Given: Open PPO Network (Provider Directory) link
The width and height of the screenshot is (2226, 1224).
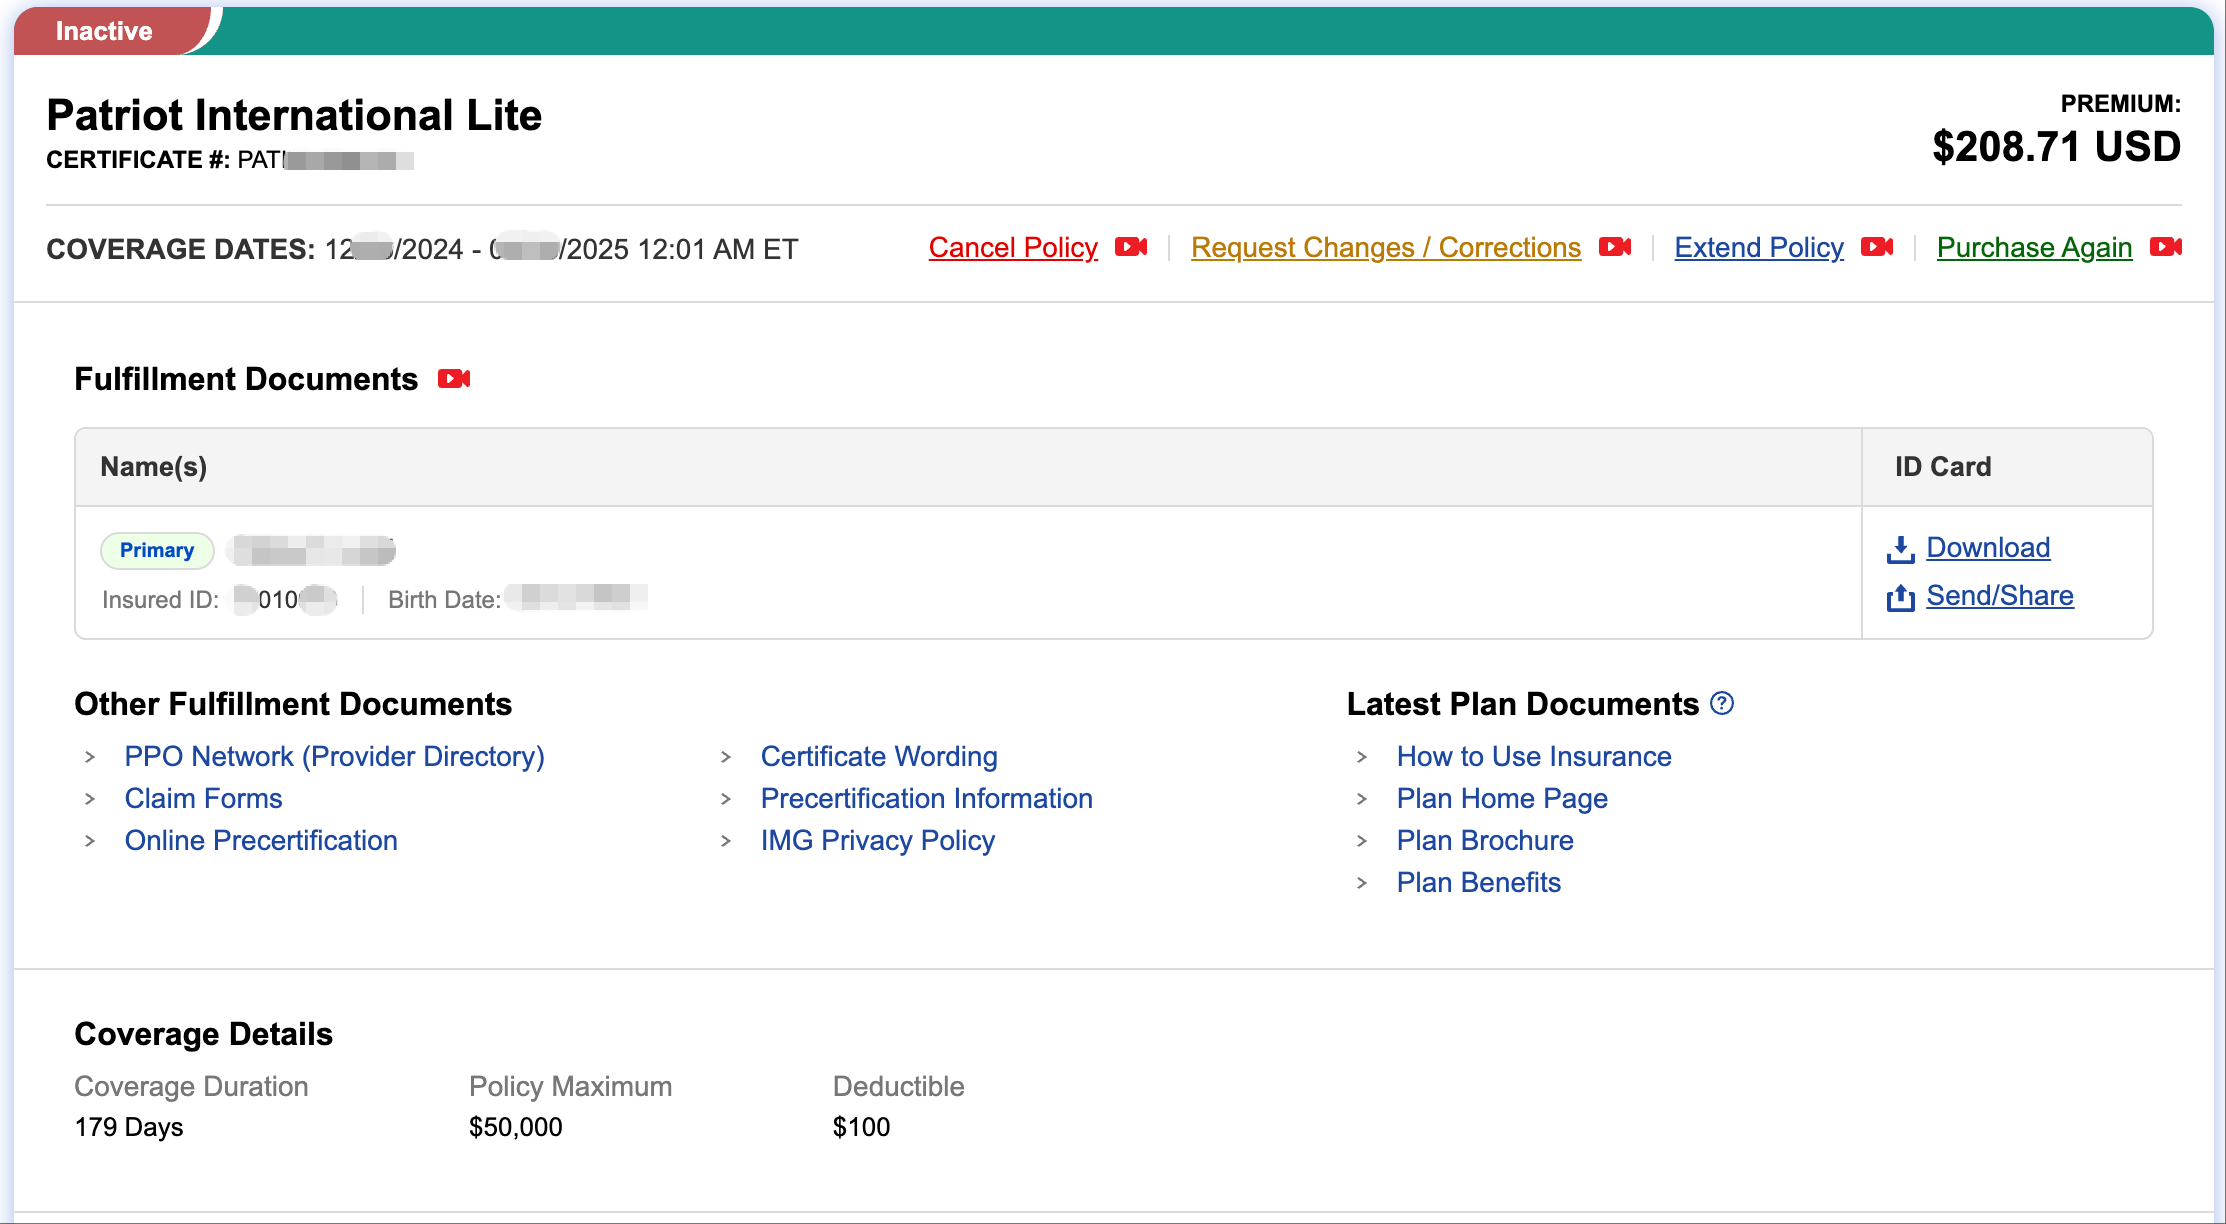Looking at the screenshot, I should coord(334,756).
